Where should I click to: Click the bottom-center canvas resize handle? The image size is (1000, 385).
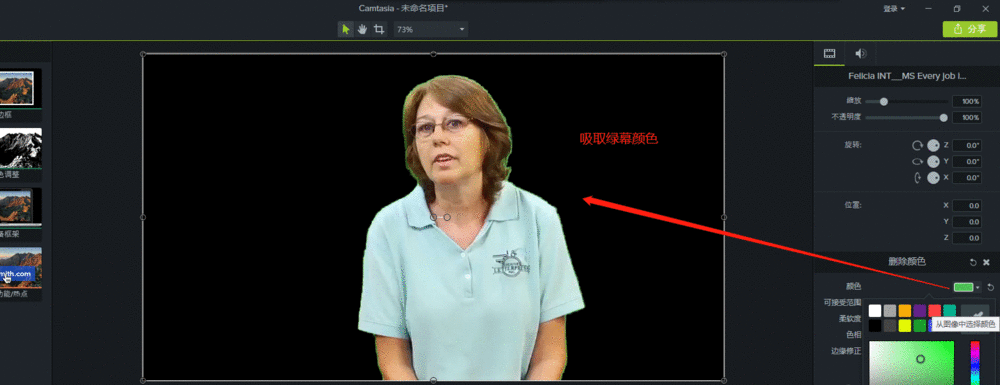pos(434,381)
